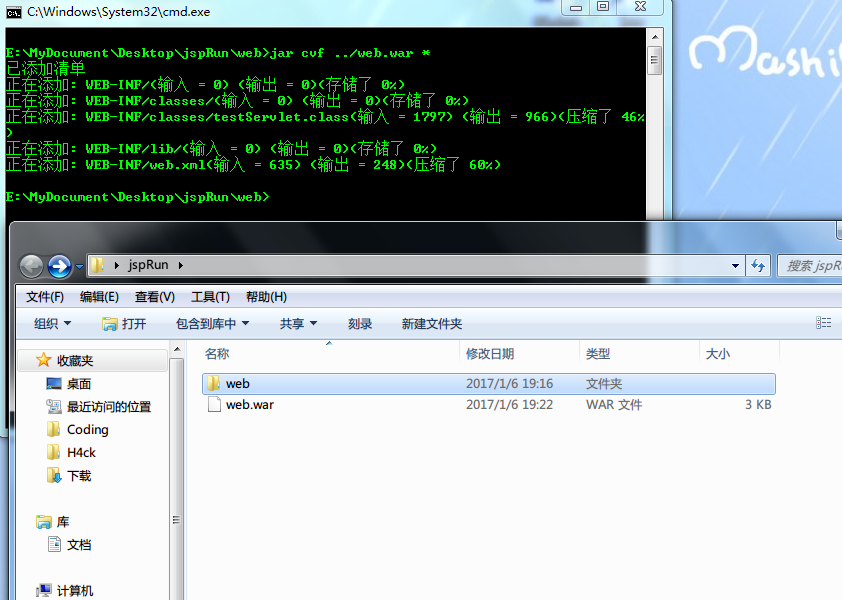Open the 共享 dropdown
This screenshot has width=842, height=600.
(x=299, y=323)
